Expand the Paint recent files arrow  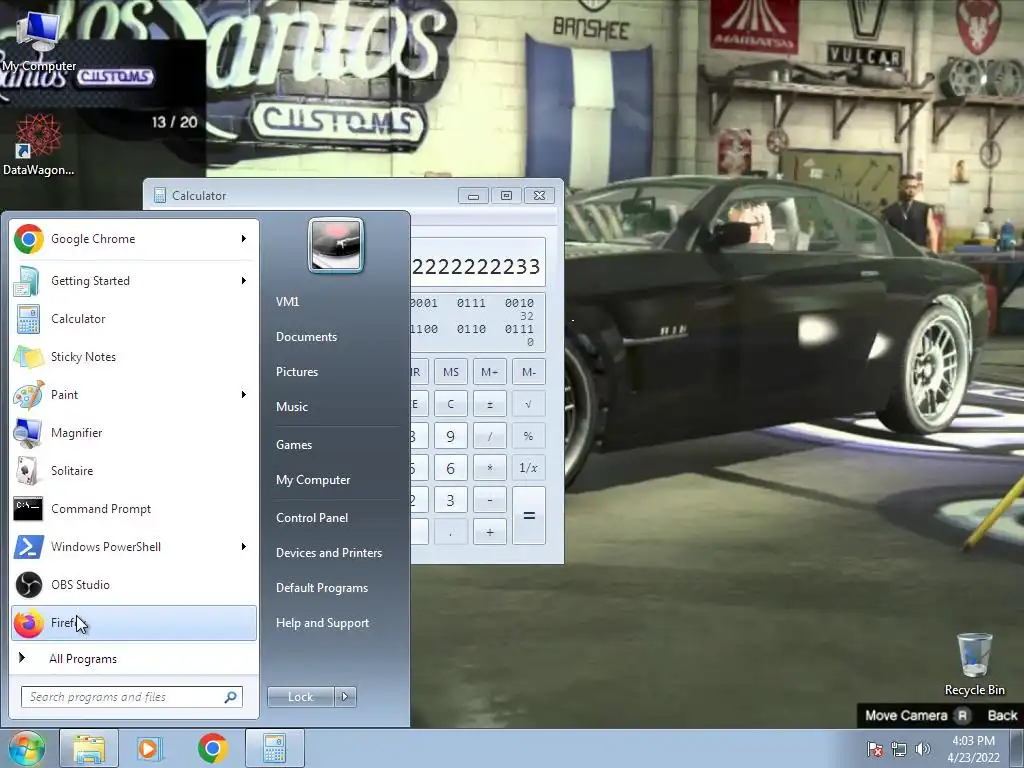coord(244,394)
